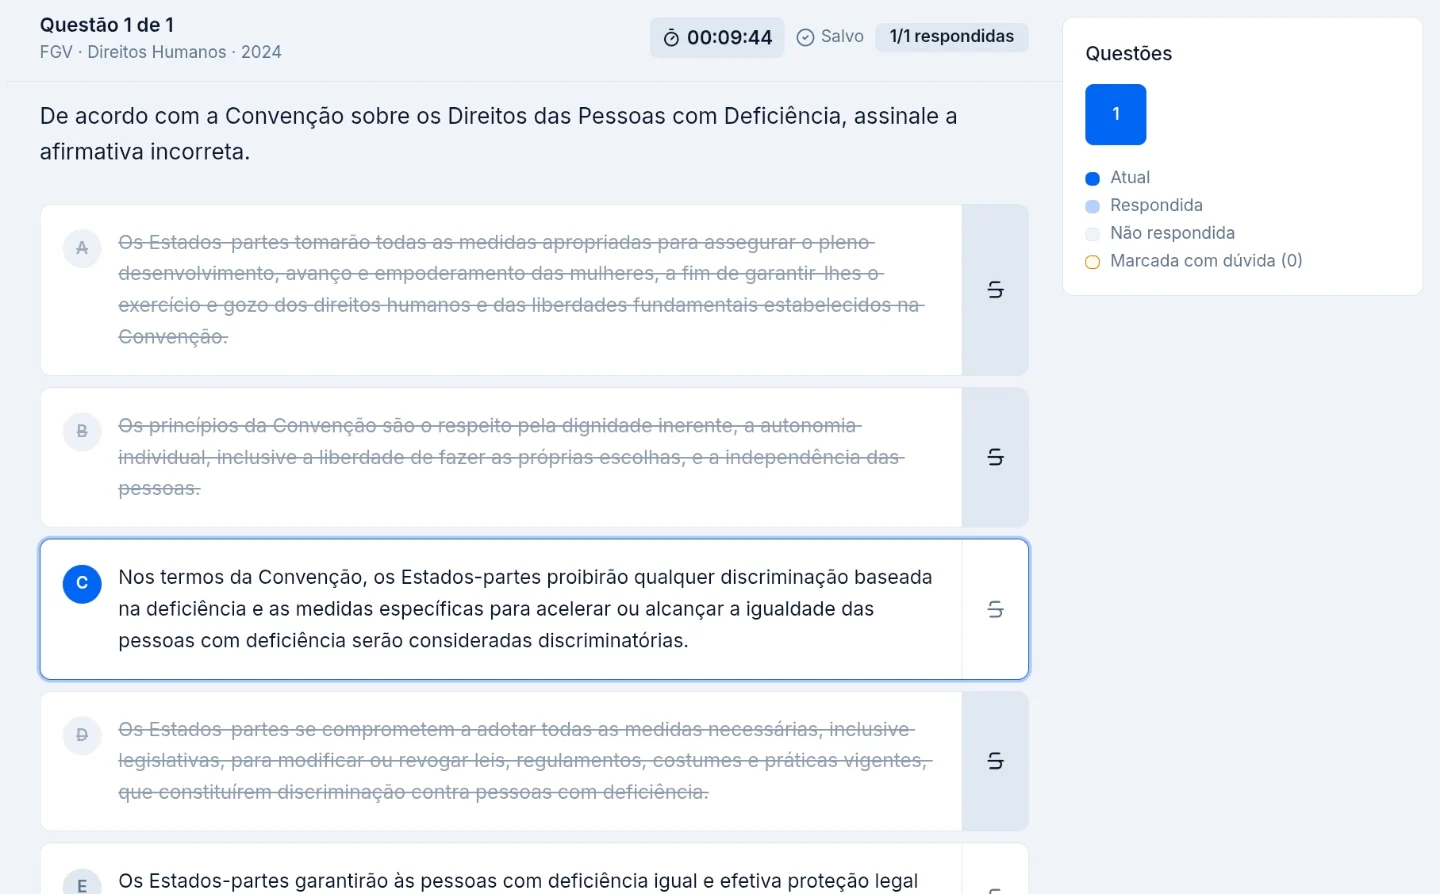The width and height of the screenshot is (1440, 894).
Task: Select answer letter A
Action: [82, 248]
